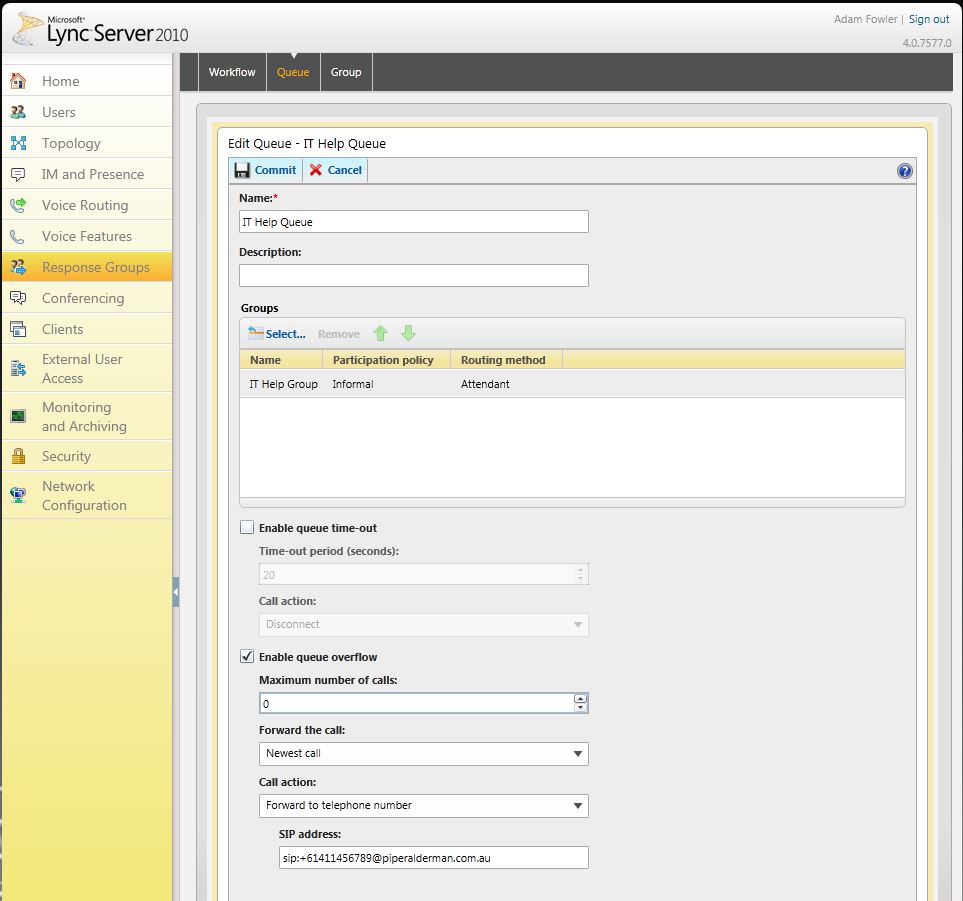Screen dimensions: 963x901
Task: Click the Home house icon in sidebar
Action: point(18,80)
